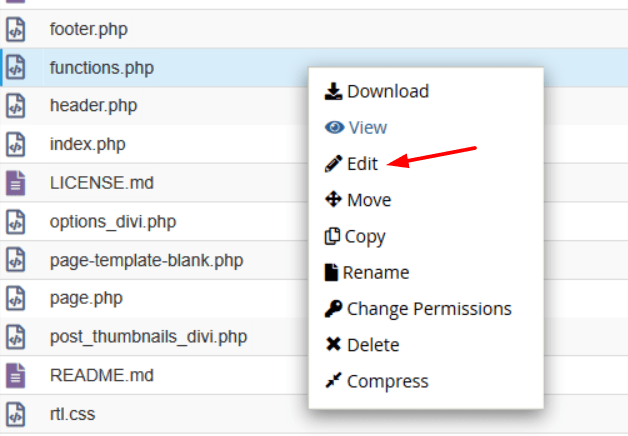Click the pencil icon beside Edit
Viewport: 628px width, 436px height.
tap(333, 164)
